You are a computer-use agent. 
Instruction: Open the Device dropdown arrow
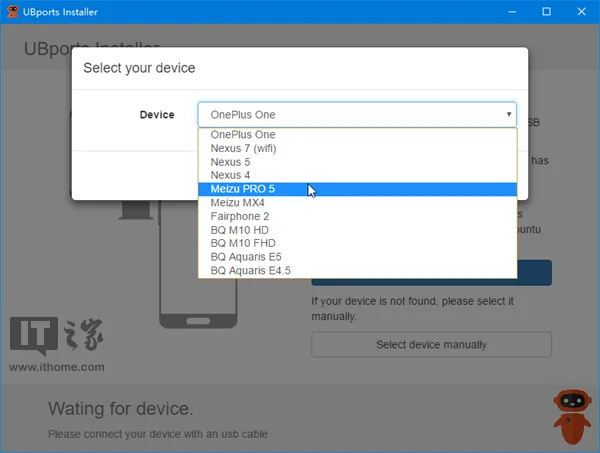[509, 114]
